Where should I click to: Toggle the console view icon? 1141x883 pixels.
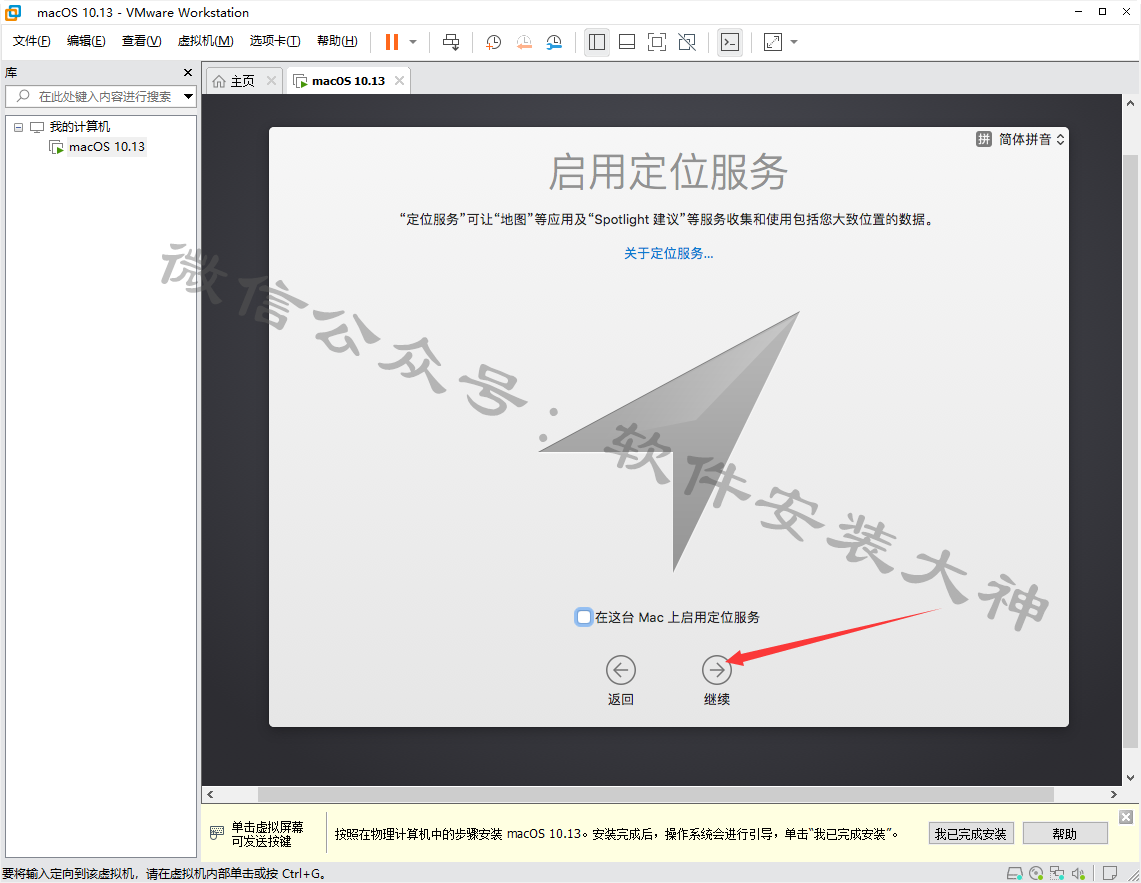point(730,42)
